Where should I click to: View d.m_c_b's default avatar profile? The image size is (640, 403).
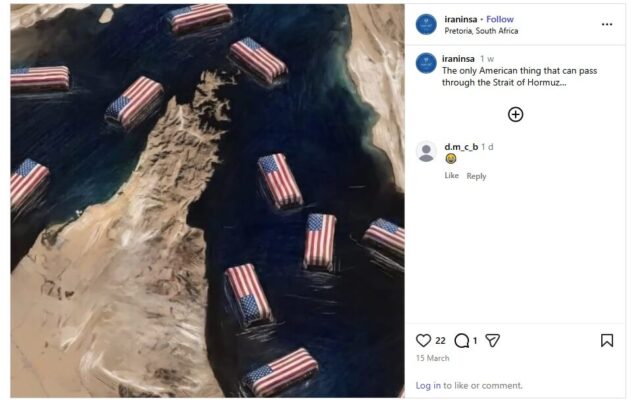click(426, 151)
